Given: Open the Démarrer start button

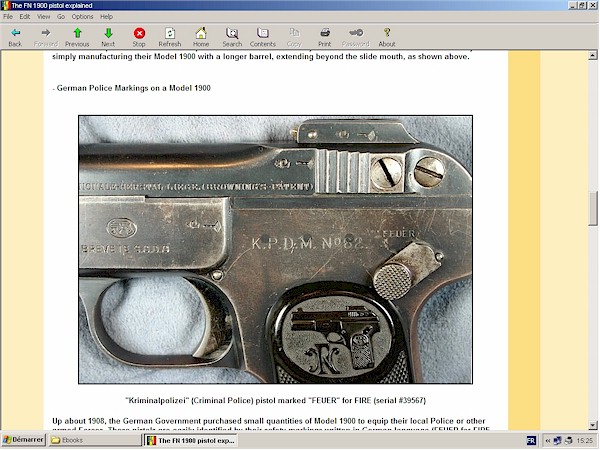Looking at the screenshot, I should 24,440.
